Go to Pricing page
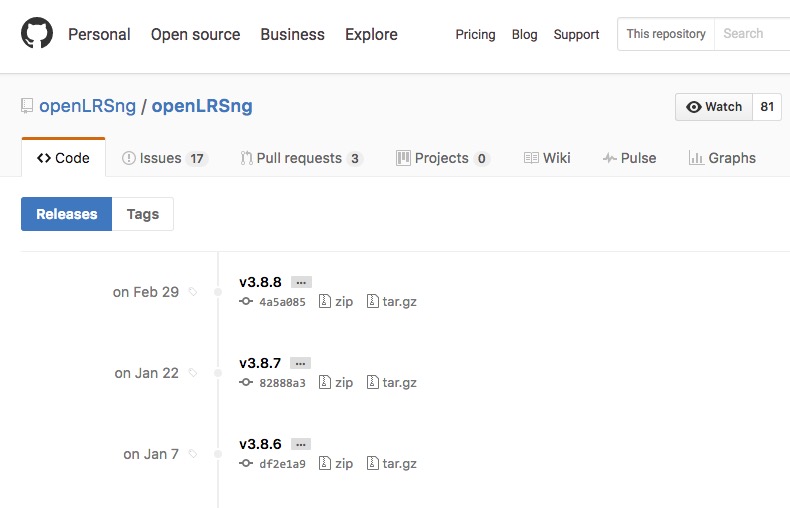The height and width of the screenshot is (508, 790). coord(475,34)
